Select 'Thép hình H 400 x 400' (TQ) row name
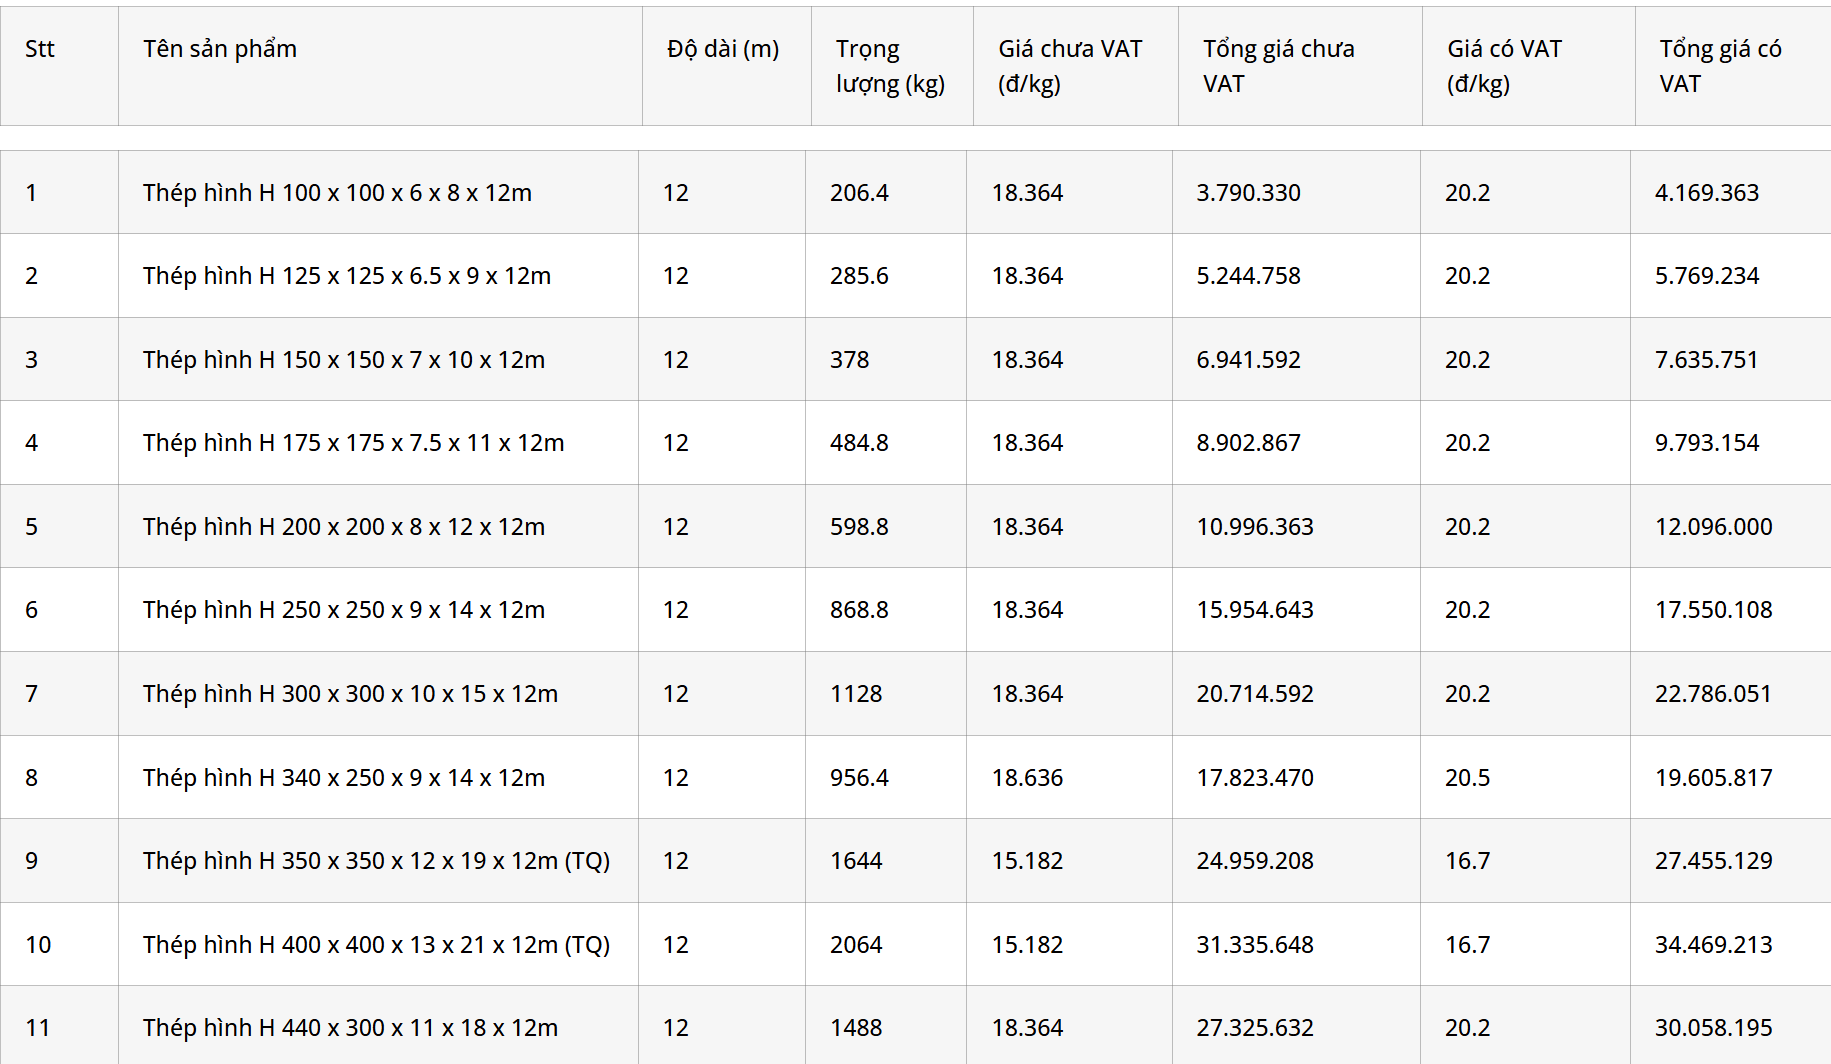Image resolution: width=1831 pixels, height=1064 pixels. (376, 945)
